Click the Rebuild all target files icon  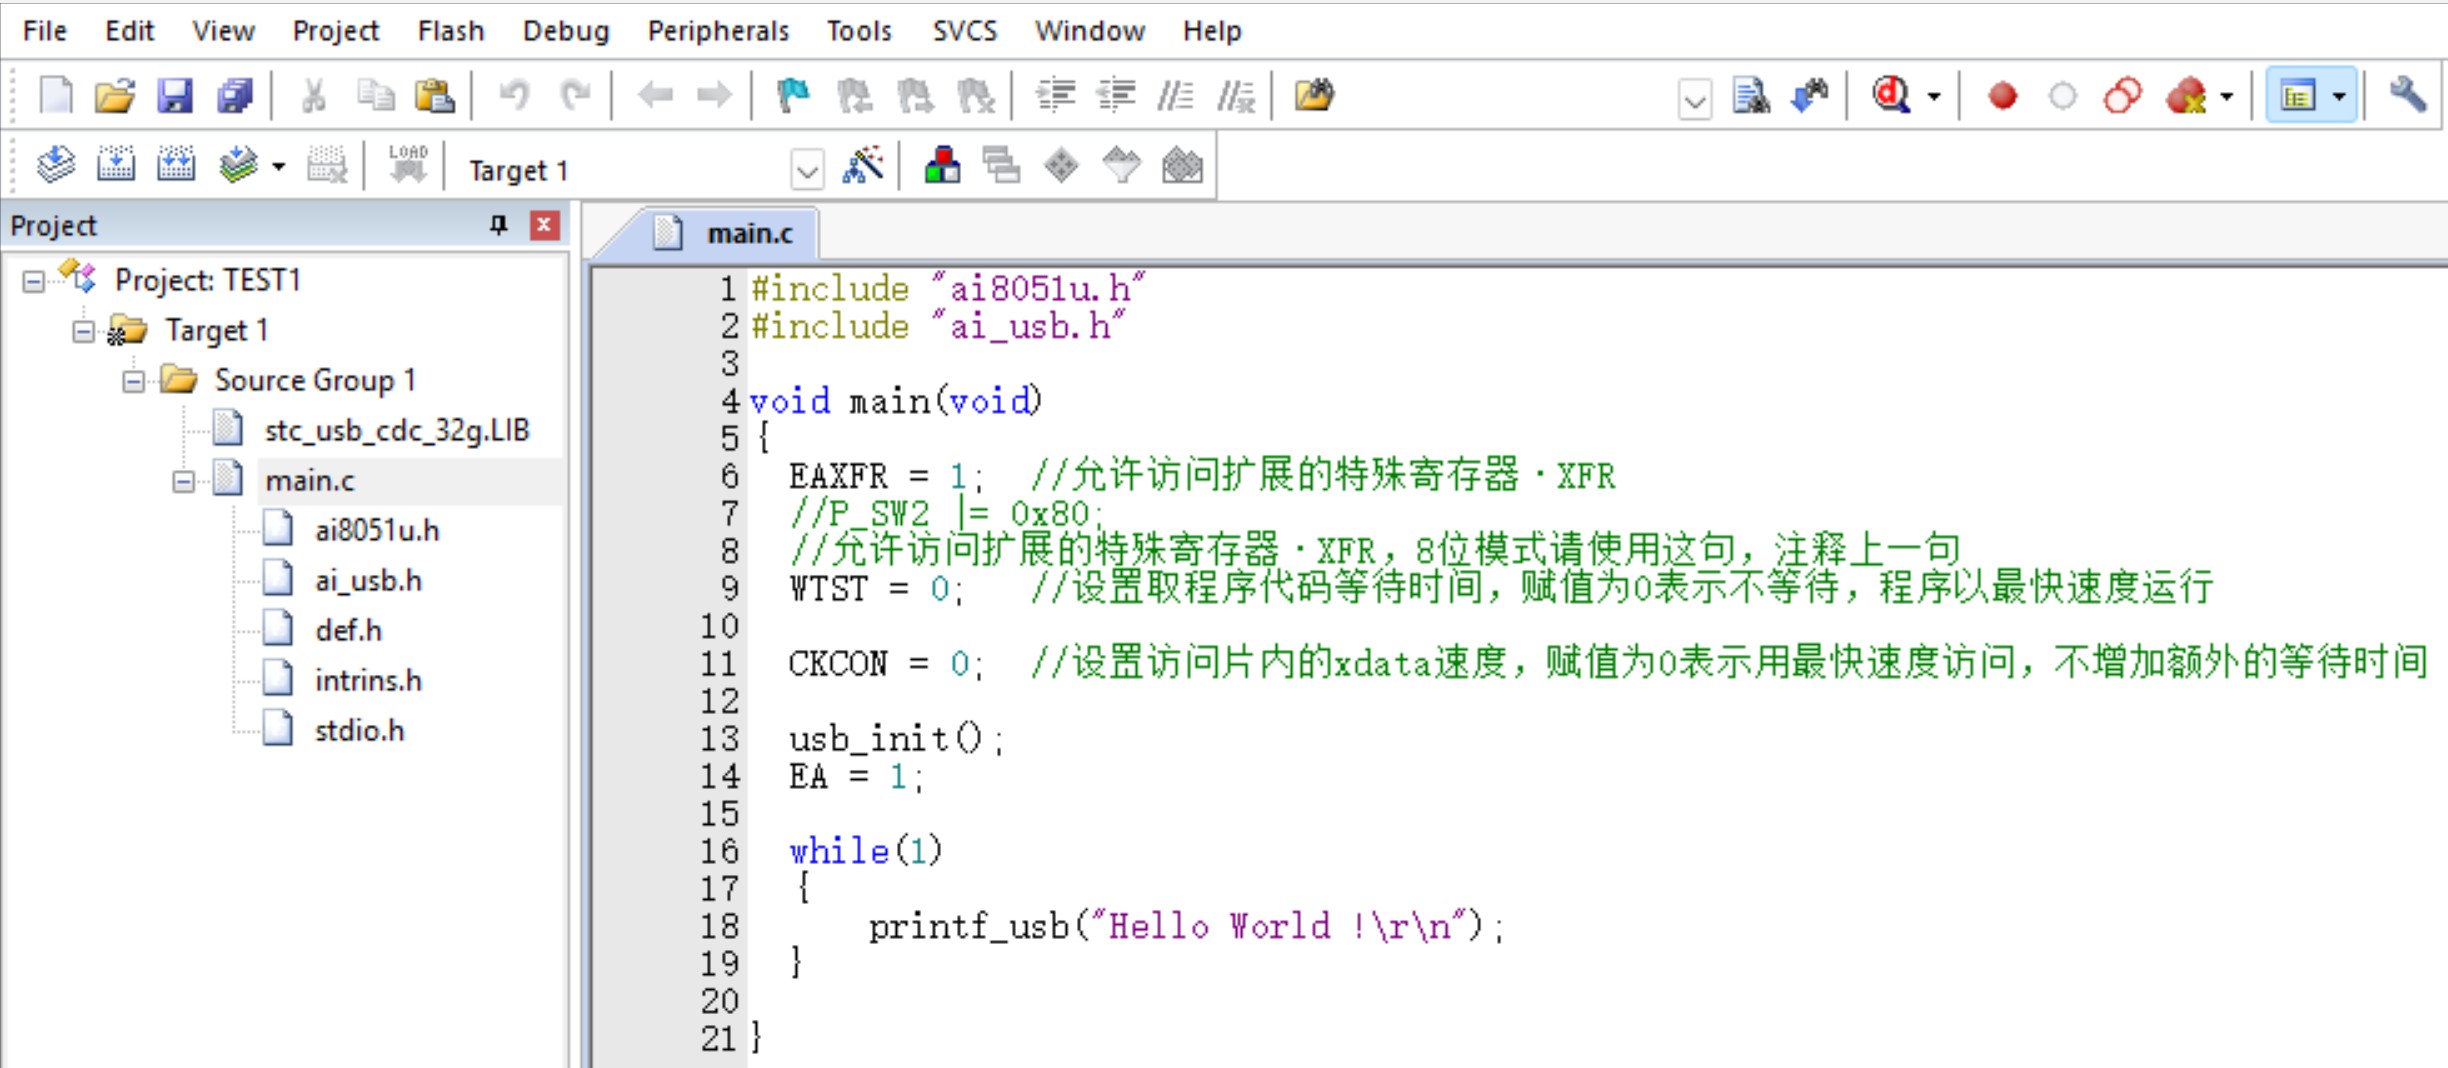point(175,166)
